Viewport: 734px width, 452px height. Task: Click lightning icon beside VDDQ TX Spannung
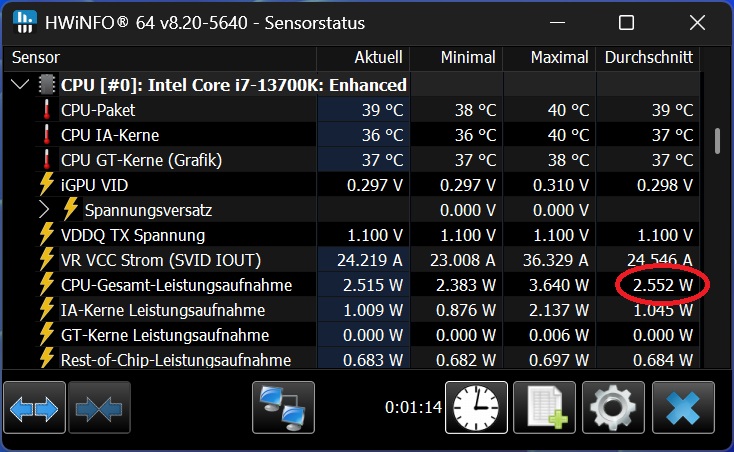(46, 234)
